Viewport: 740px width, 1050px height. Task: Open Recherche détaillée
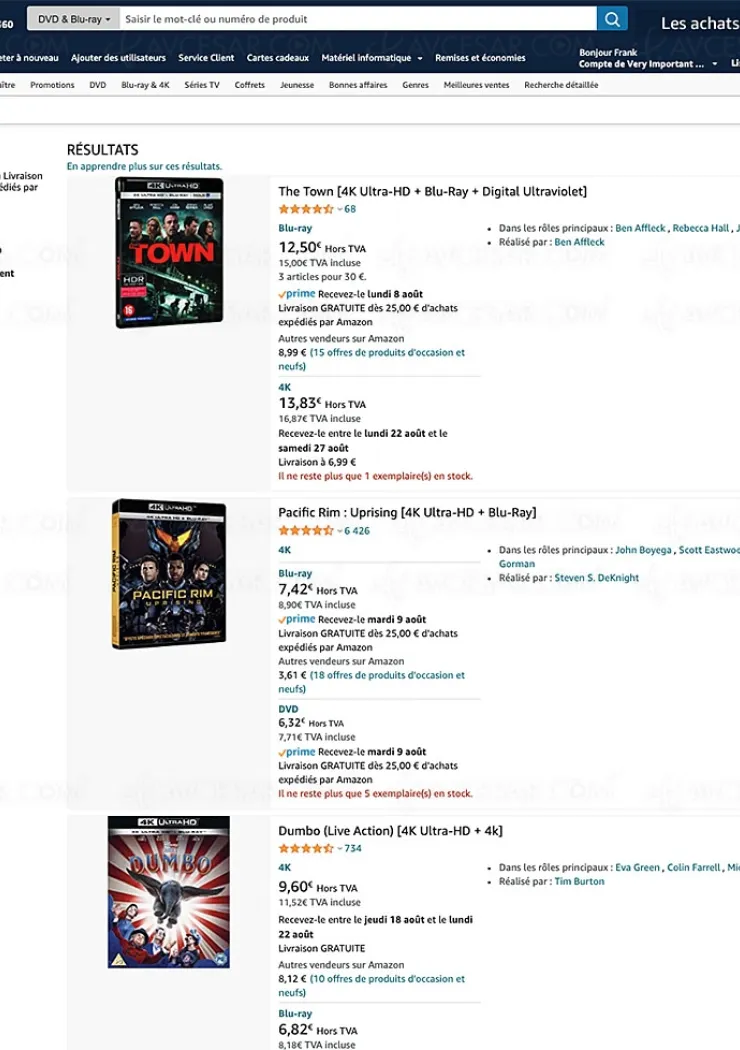coord(561,85)
